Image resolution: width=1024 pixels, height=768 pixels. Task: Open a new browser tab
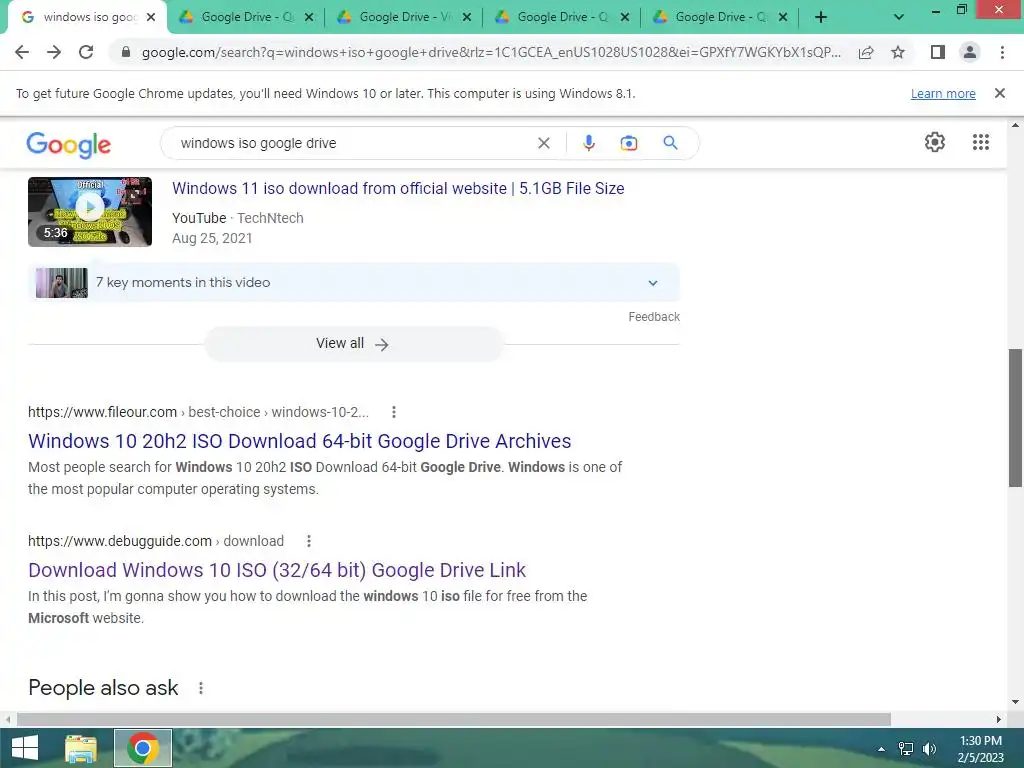[x=821, y=18]
